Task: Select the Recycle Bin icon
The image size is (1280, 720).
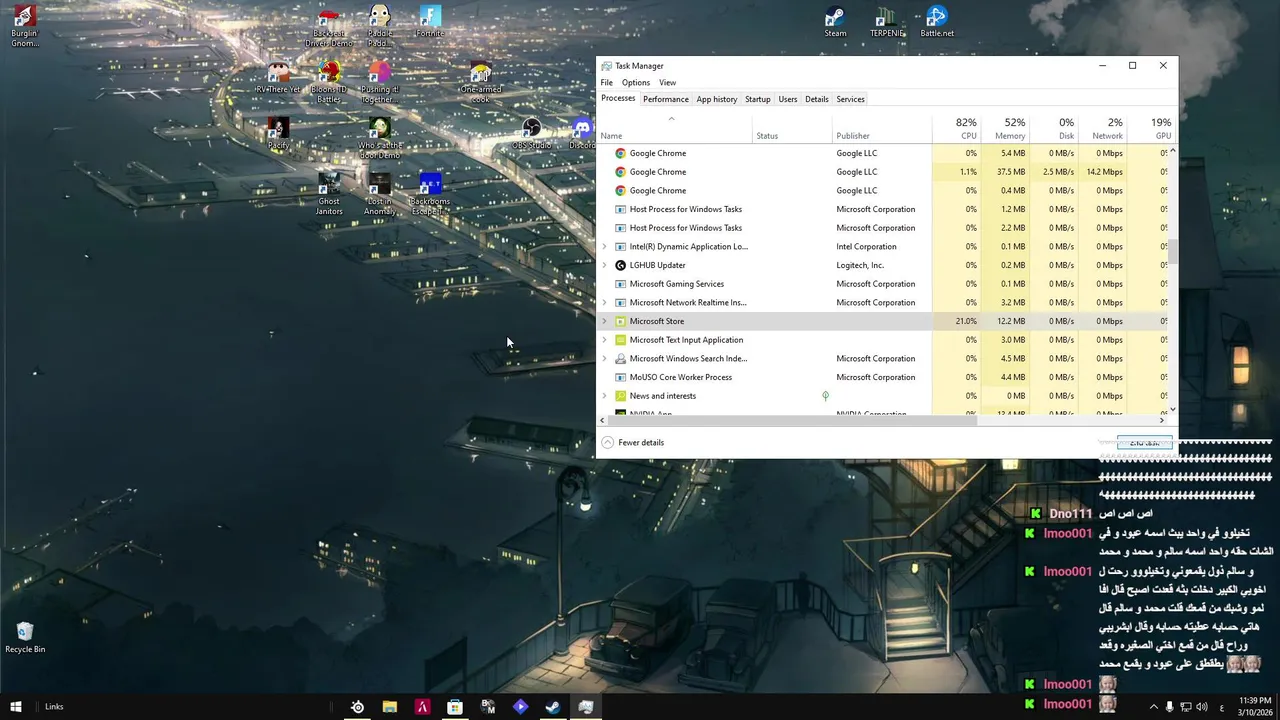Action: (25, 637)
